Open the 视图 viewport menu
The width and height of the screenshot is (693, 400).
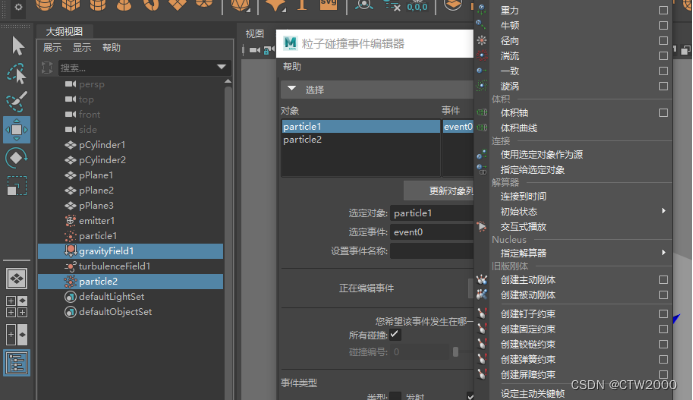[255, 34]
